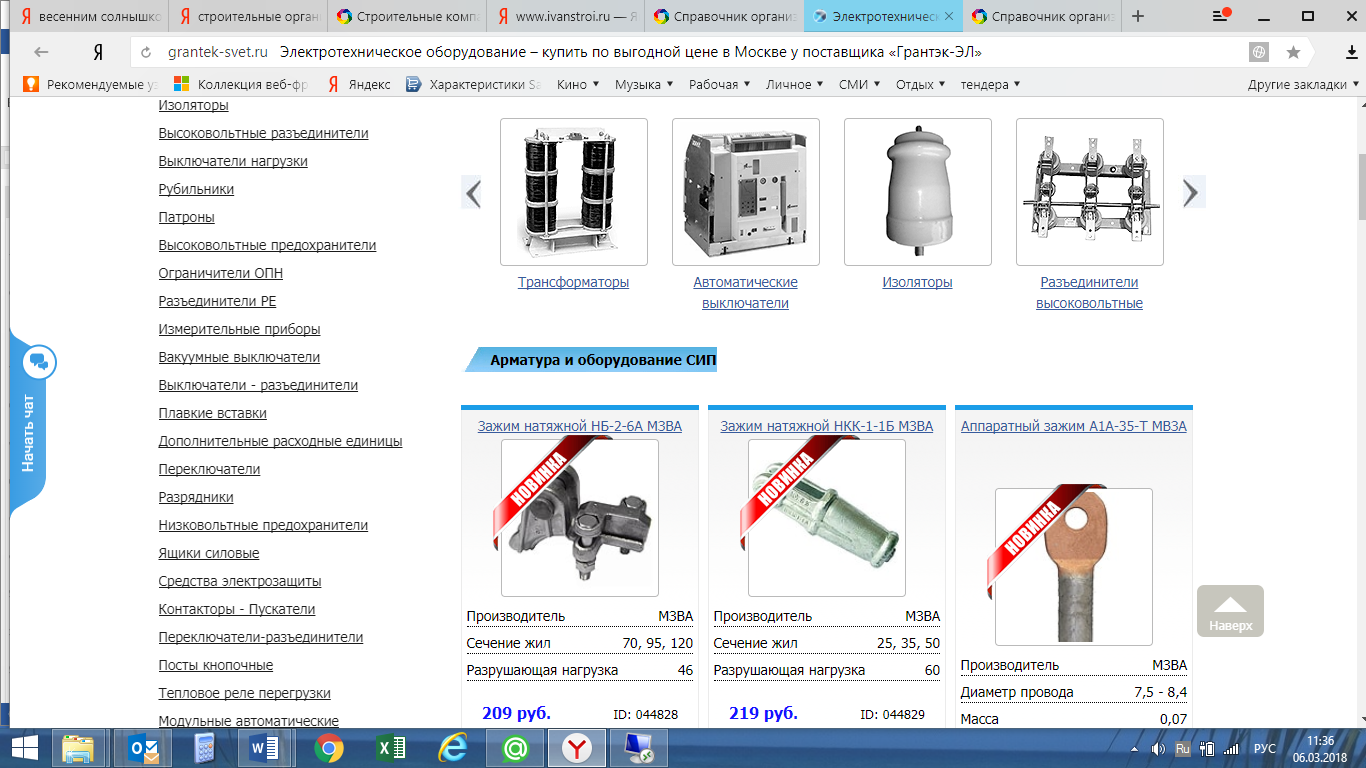The height and width of the screenshot is (768, 1366).
Task: Expand the Рабочая bookmarks folder
Action: pos(719,84)
